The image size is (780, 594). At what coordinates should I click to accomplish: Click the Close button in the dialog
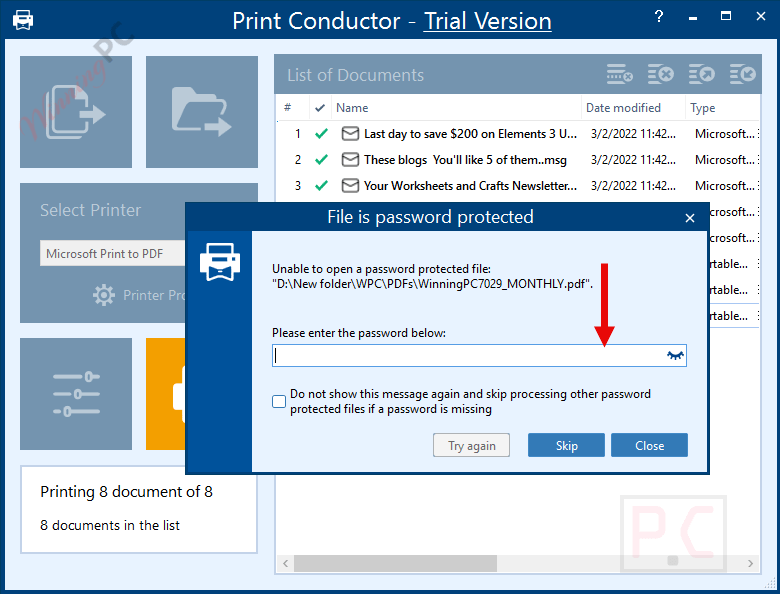[649, 445]
